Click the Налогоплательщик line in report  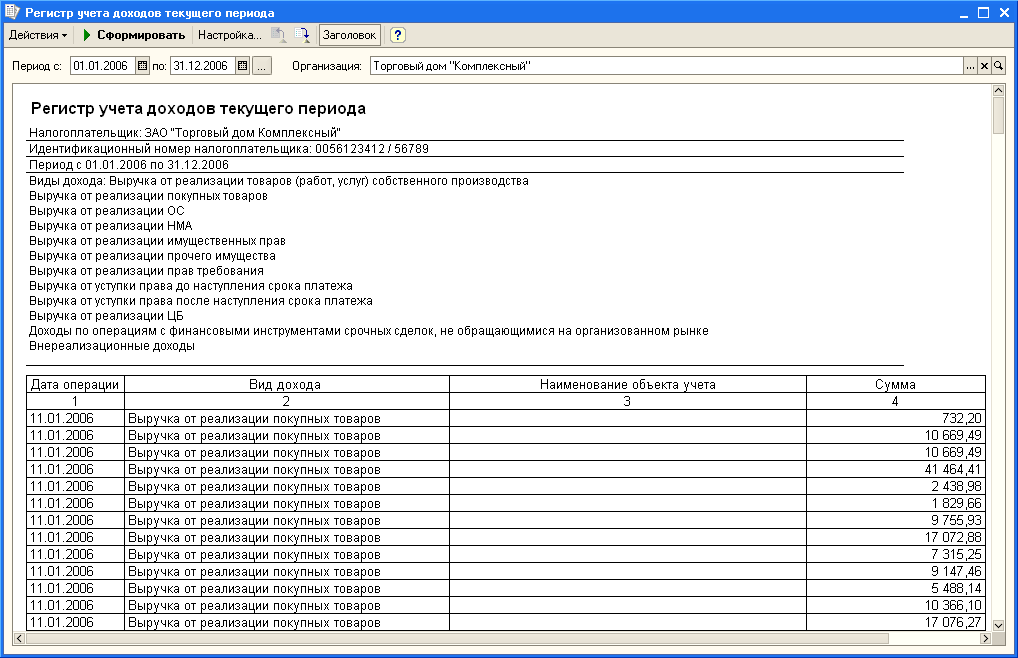[184, 132]
